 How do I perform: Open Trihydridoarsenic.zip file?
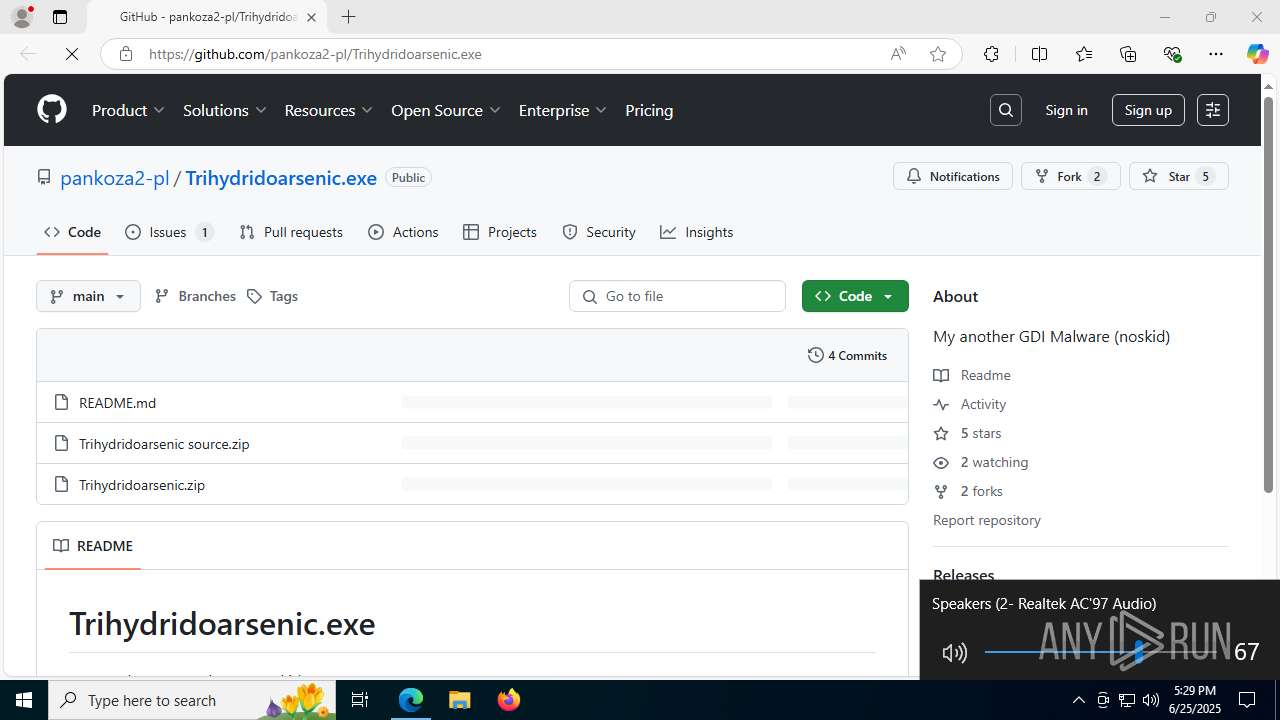coord(142,484)
